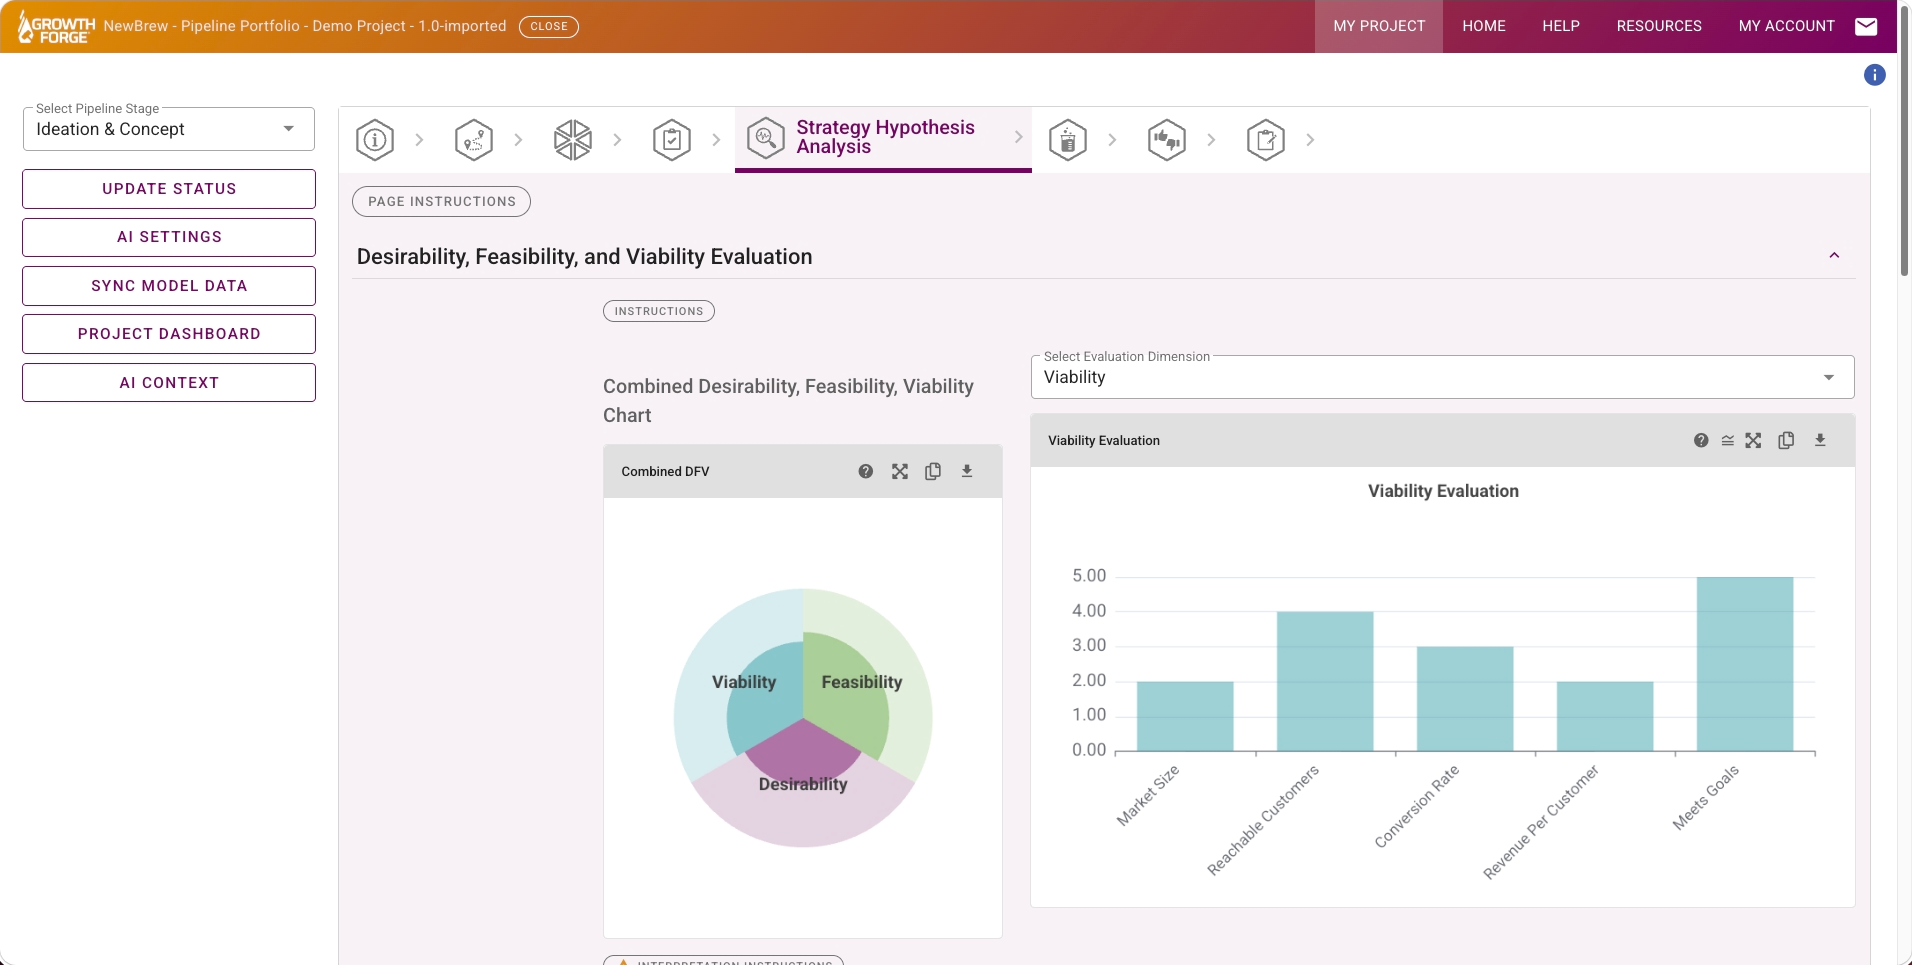Image resolution: width=1912 pixels, height=965 pixels.
Task: Open the sixth pipeline step experiment icon
Action: point(1068,140)
